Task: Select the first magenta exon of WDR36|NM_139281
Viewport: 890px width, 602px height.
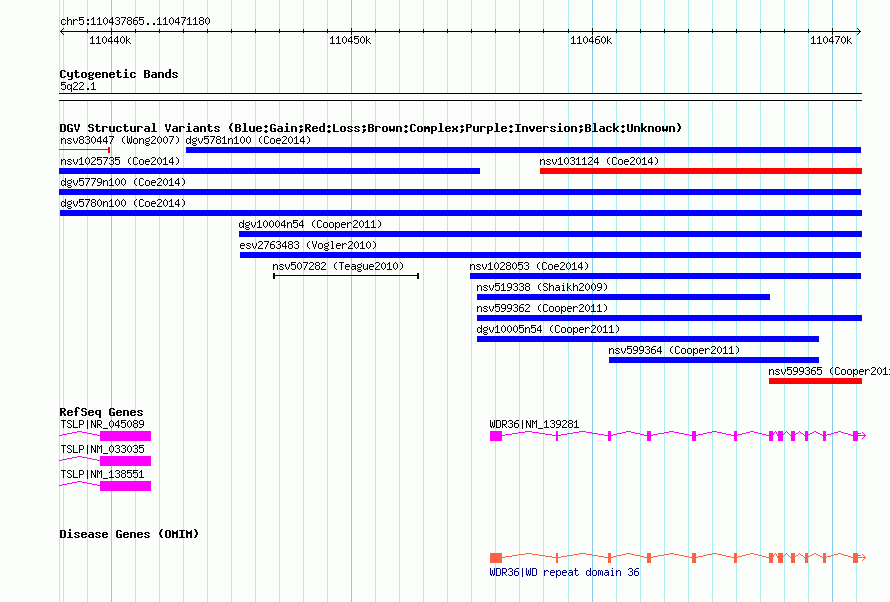Action: coord(496,436)
